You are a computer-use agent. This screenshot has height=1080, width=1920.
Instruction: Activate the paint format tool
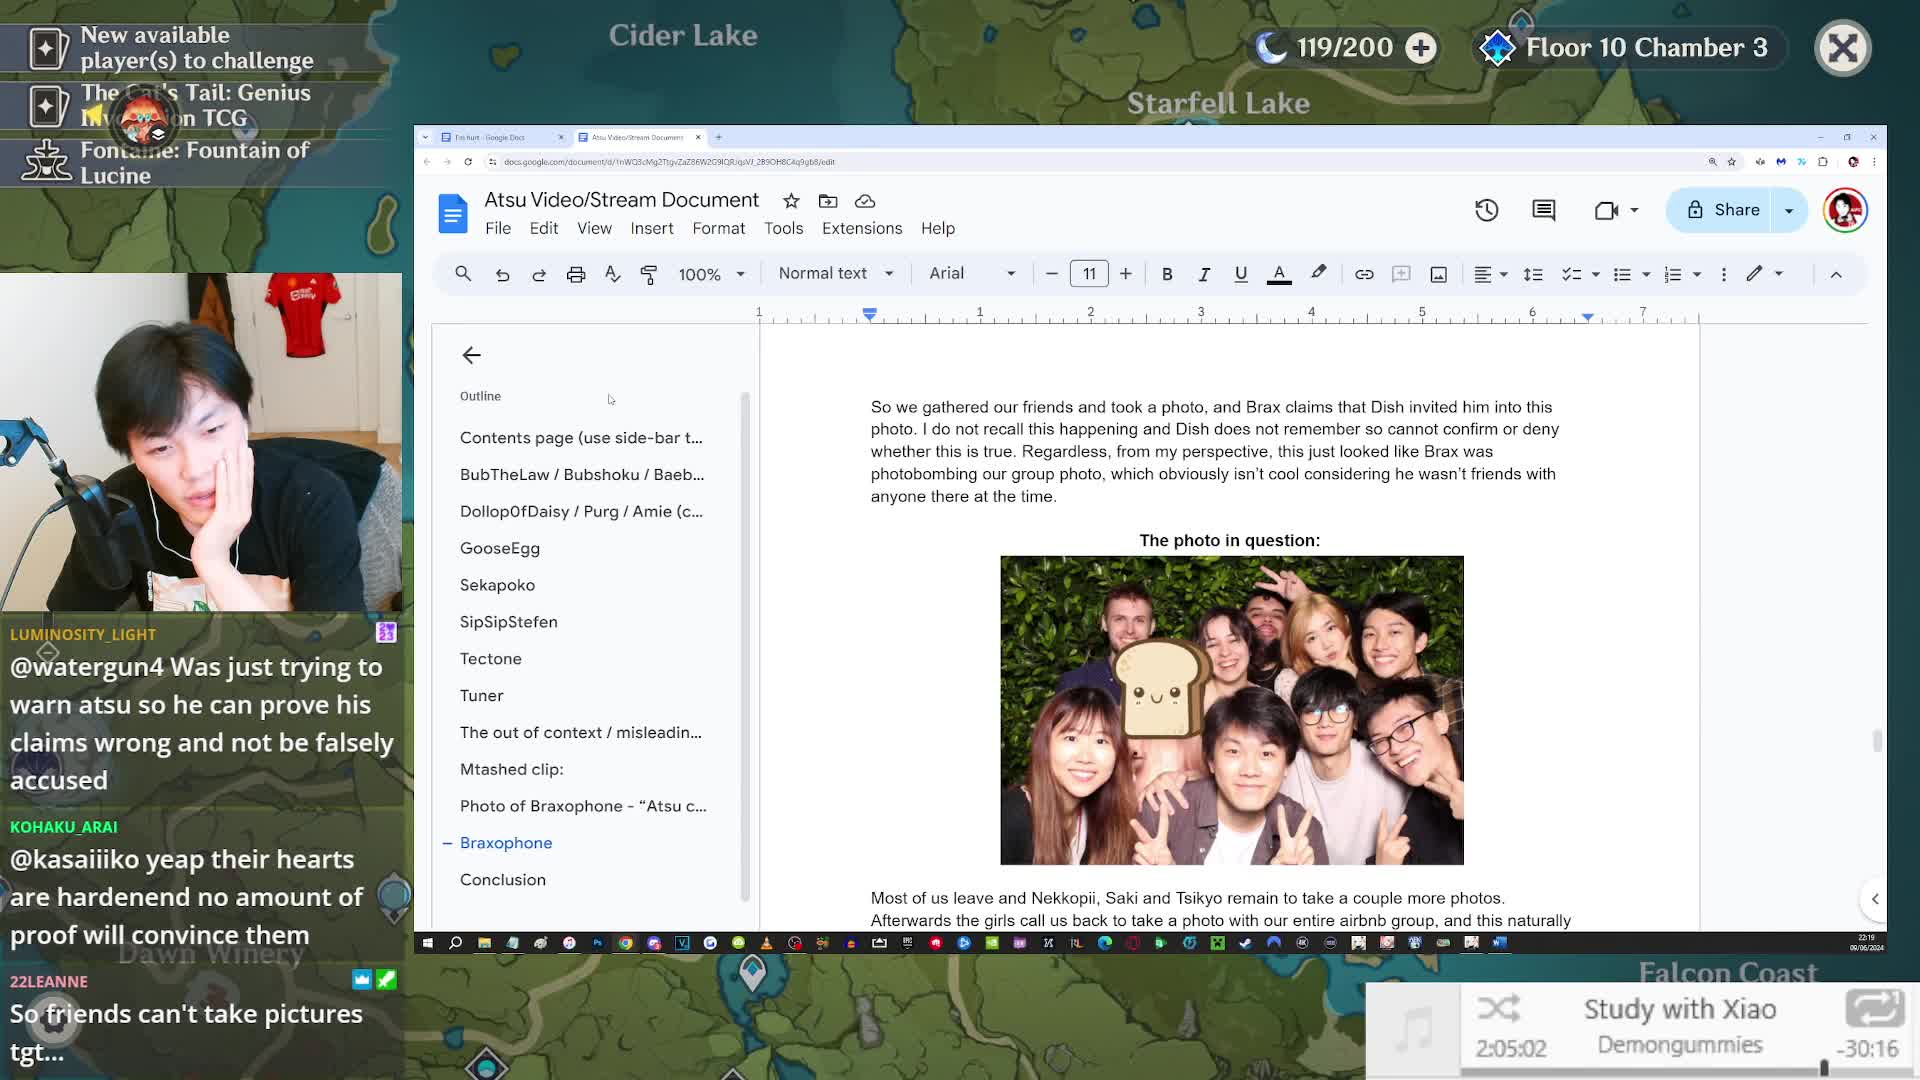[x=649, y=274]
